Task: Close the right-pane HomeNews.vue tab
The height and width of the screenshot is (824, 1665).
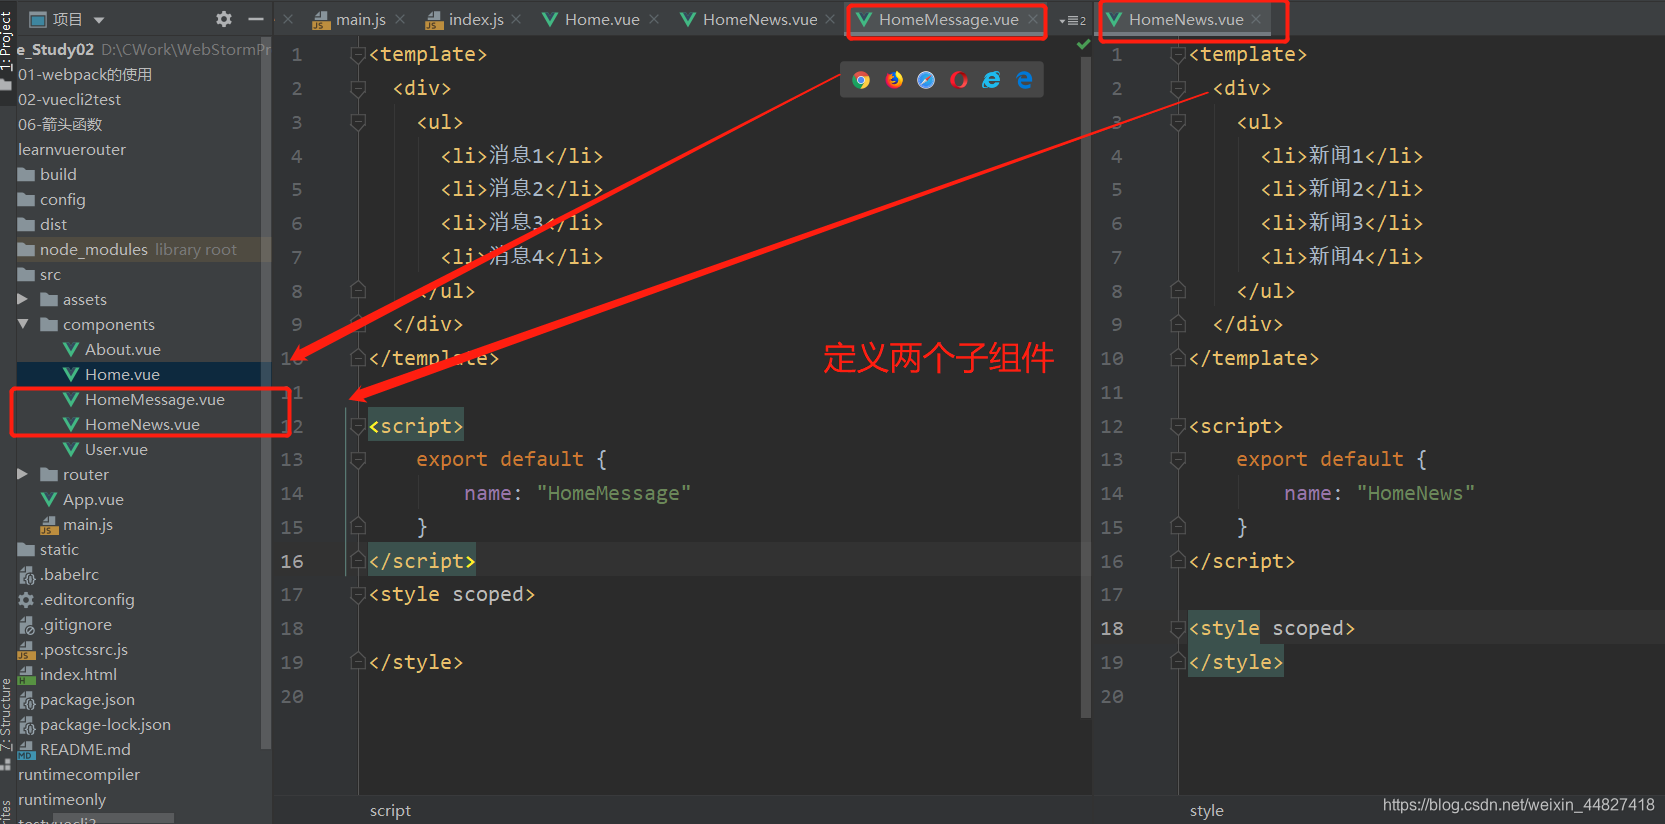Action: coord(1256,19)
